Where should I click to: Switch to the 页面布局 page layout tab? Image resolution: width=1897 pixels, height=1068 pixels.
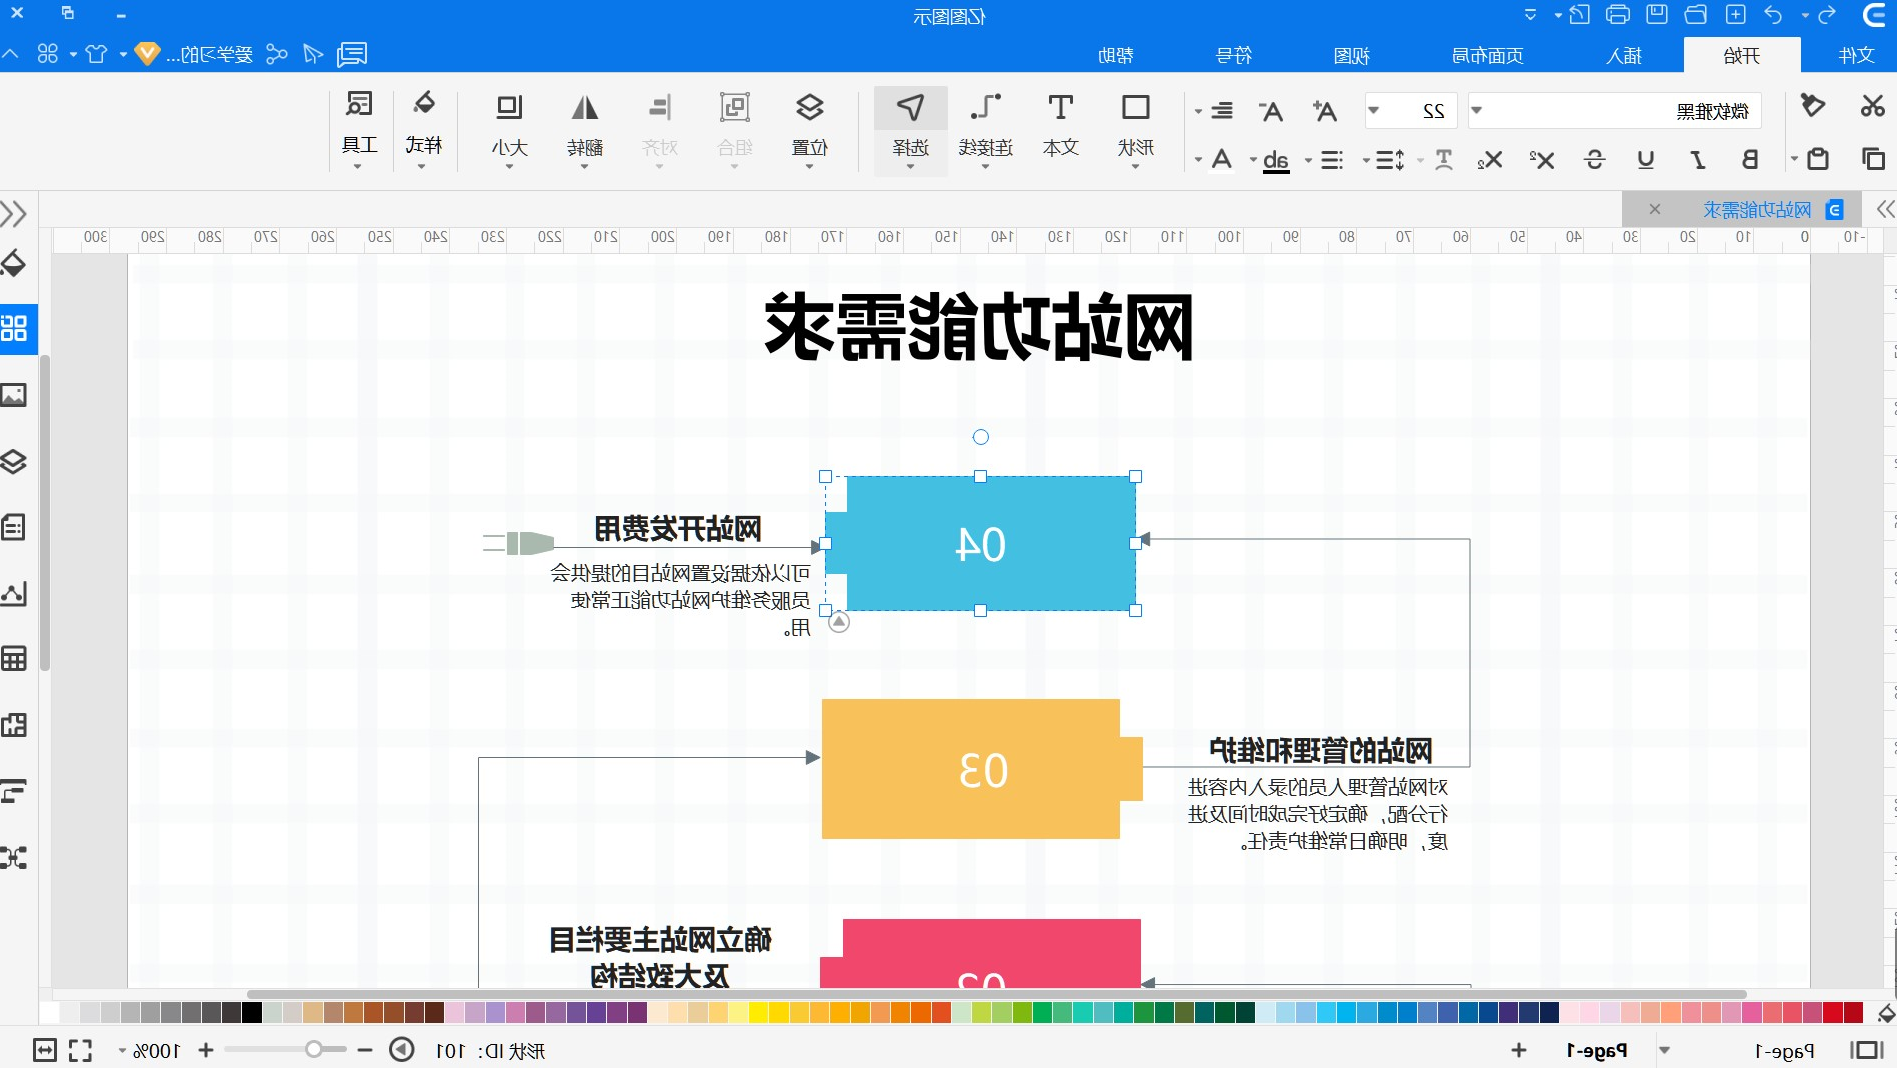tap(1487, 55)
